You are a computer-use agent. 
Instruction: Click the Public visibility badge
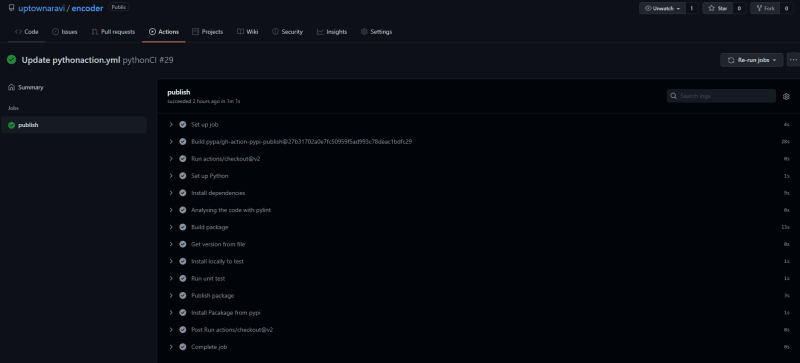tap(119, 8)
